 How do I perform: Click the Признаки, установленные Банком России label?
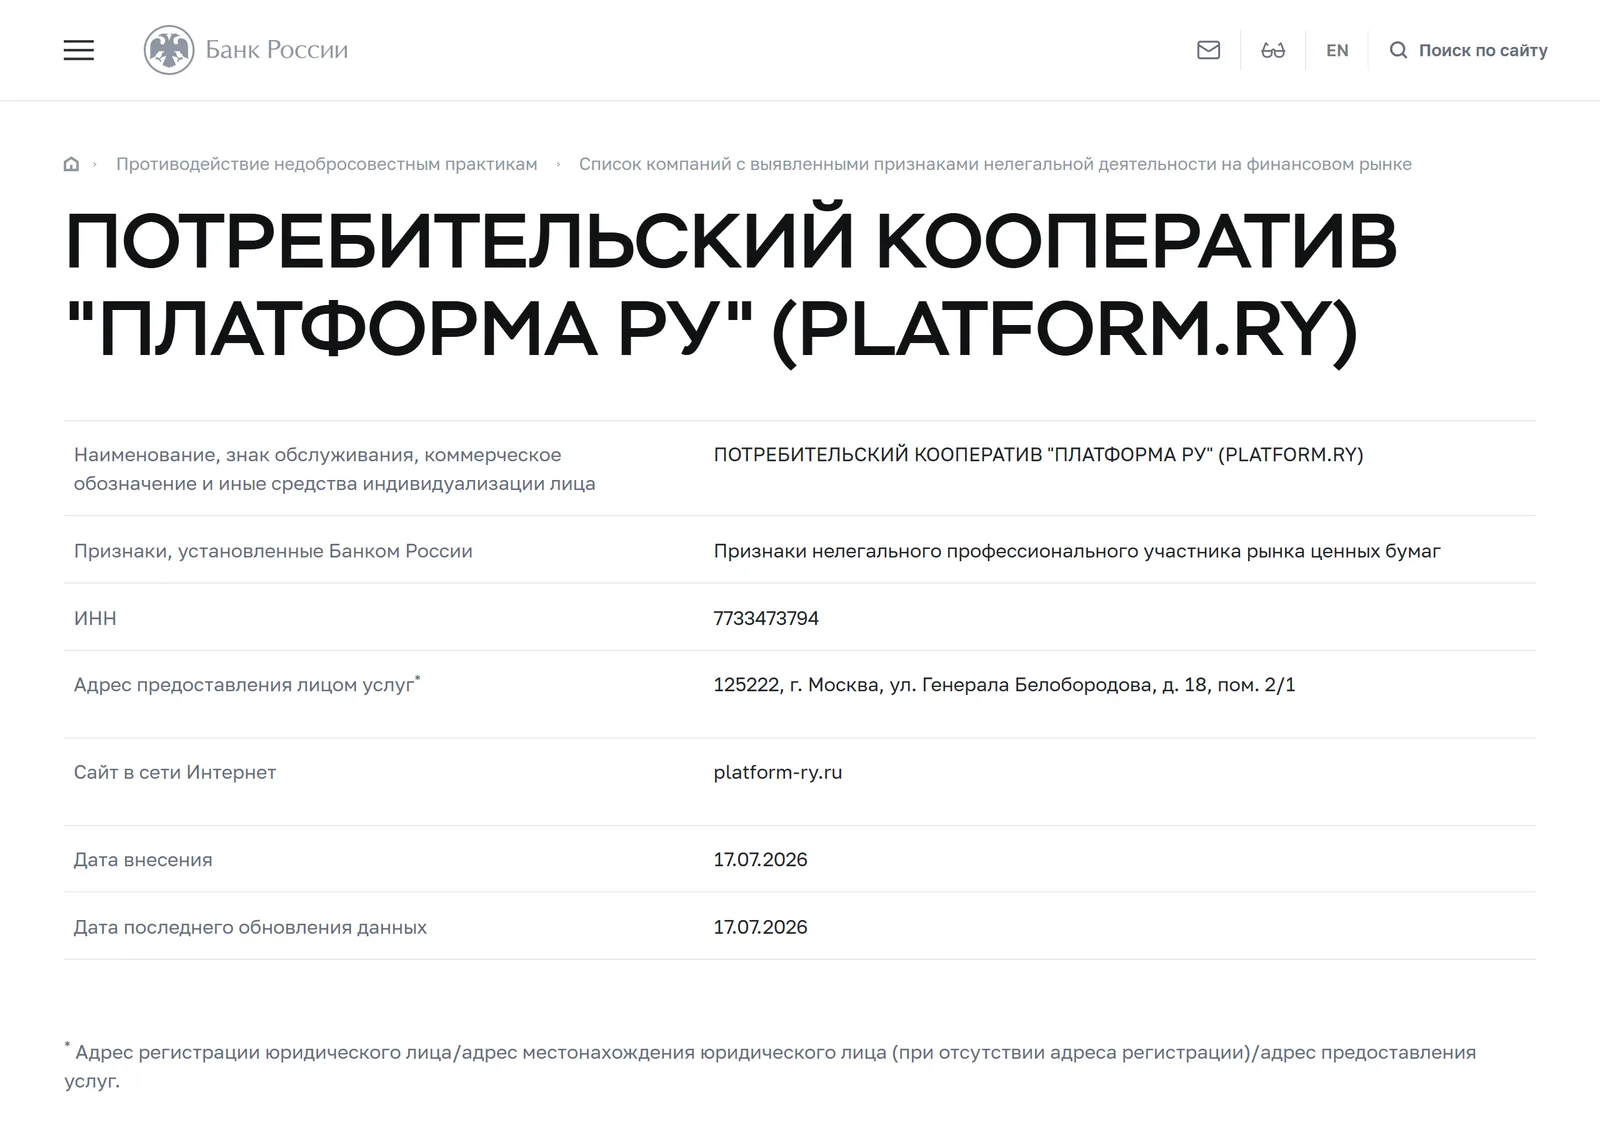[273, 551]
